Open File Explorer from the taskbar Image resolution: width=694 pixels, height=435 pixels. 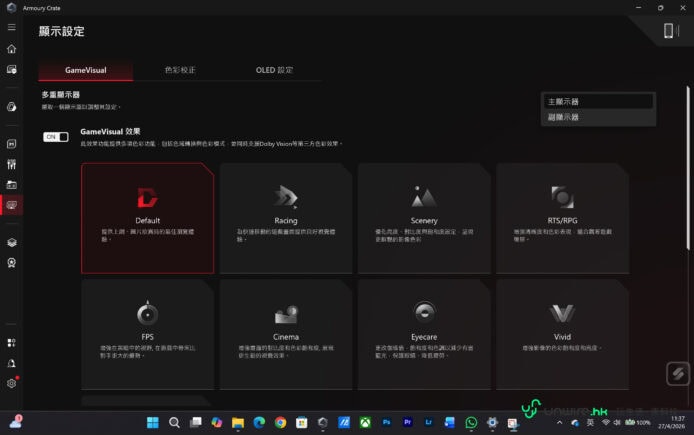238,423
